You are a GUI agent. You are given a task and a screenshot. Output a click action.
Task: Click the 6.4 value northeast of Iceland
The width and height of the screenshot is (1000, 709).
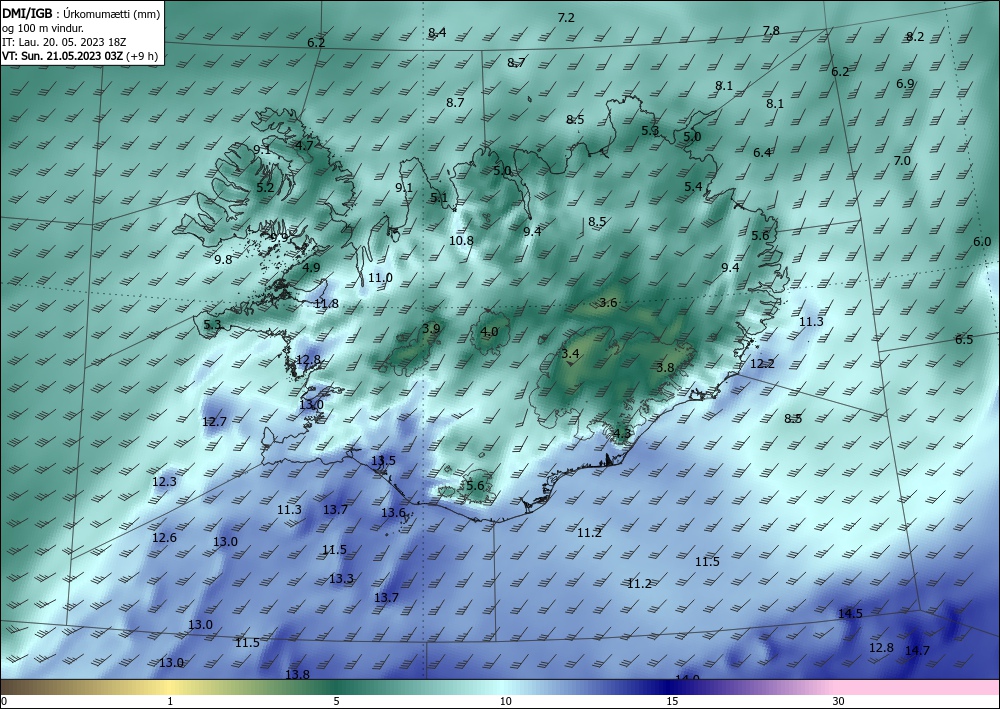point(762,152)
